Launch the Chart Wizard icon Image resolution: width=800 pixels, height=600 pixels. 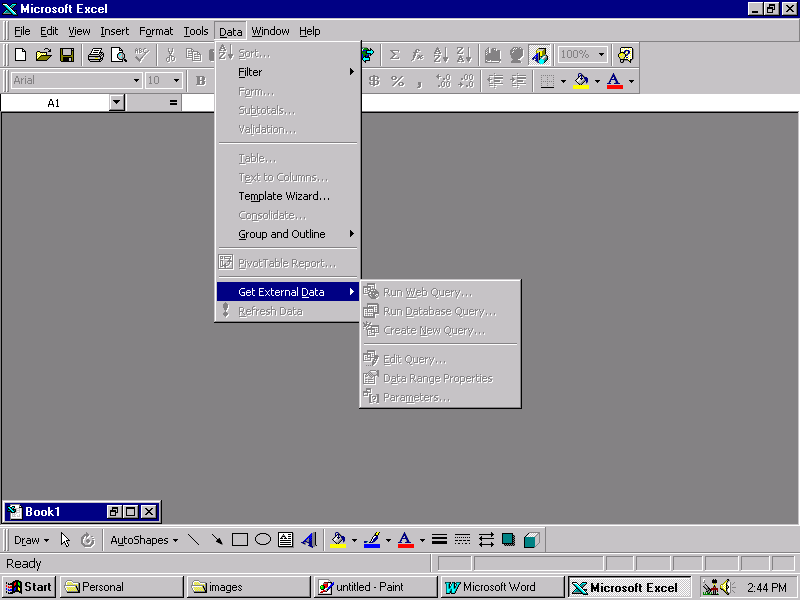(493, 55)
